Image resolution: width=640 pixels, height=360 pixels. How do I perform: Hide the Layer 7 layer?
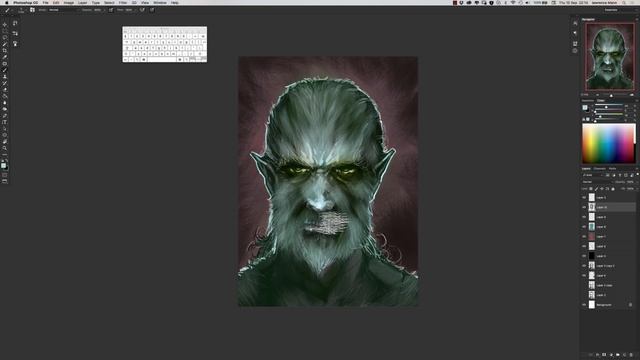click(584, 236)
